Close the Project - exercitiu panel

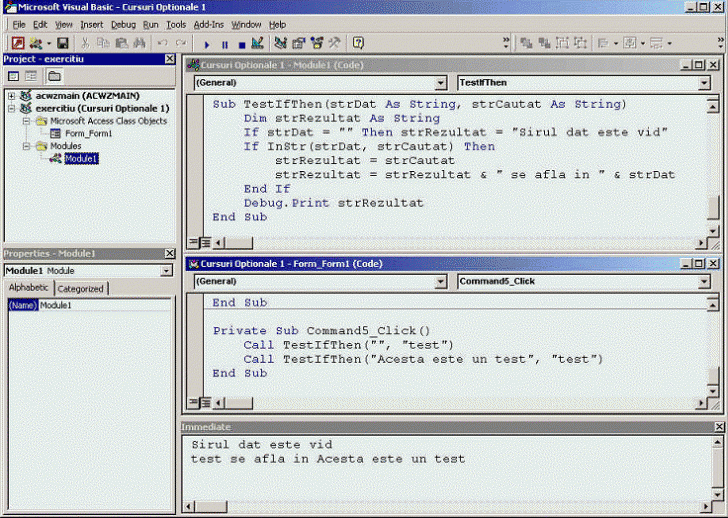(169, 59)
